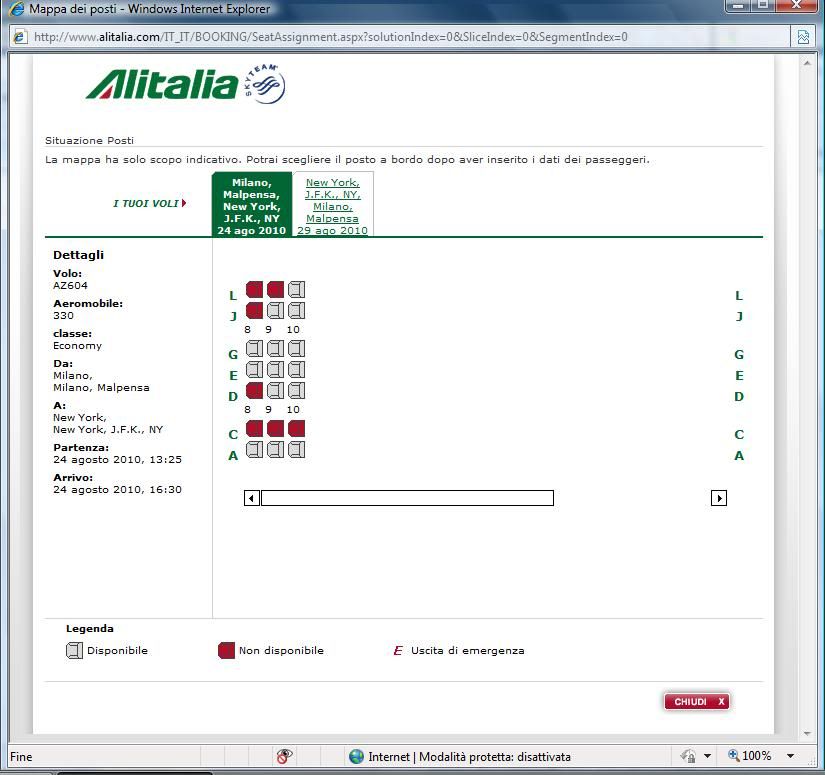Click the Uscita di emergenza legend text
This screenshot has width=825, height=775.
point(468,651)
